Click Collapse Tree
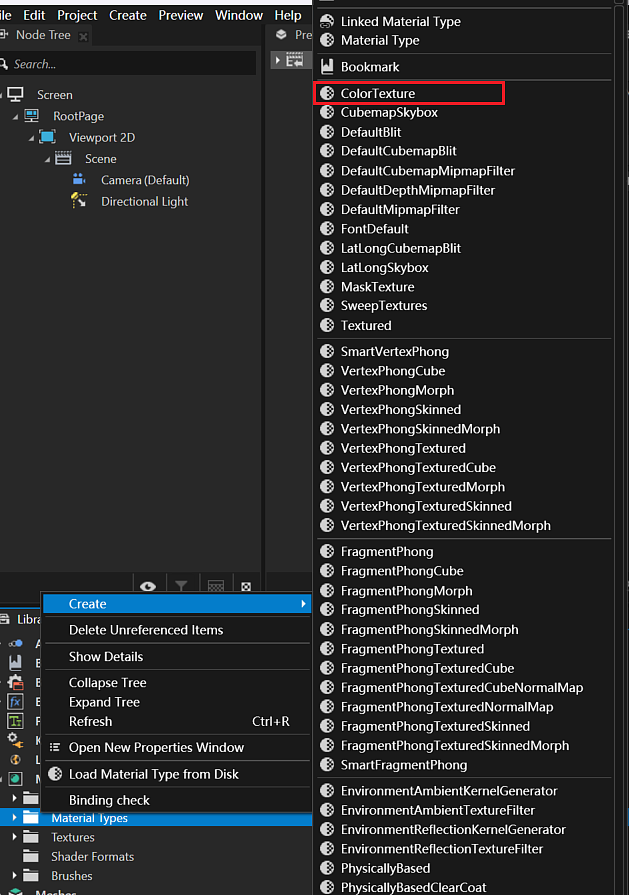The width and height of the screenshot is (629, 895). 107,683
